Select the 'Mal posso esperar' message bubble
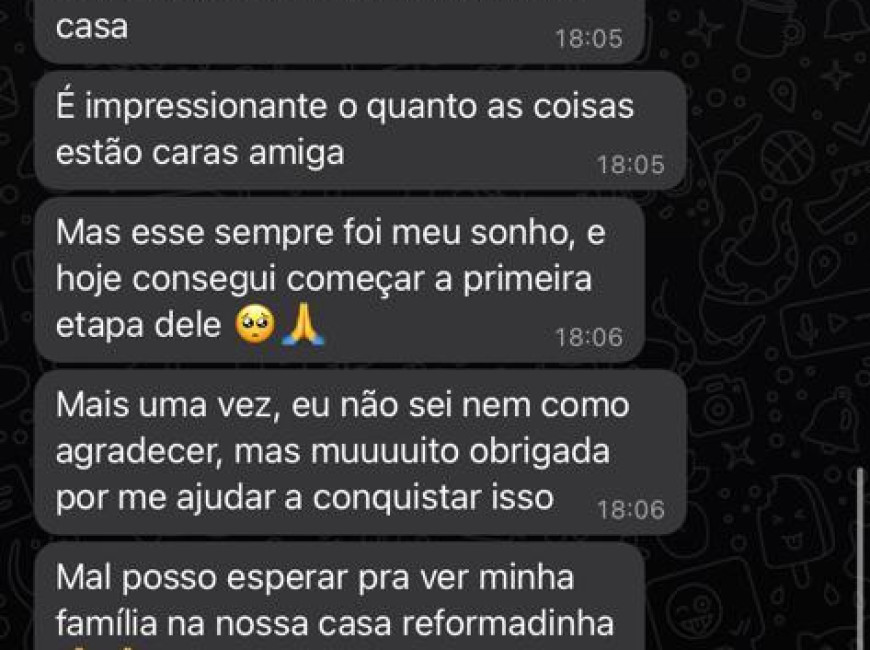 [x=340, y=597]
